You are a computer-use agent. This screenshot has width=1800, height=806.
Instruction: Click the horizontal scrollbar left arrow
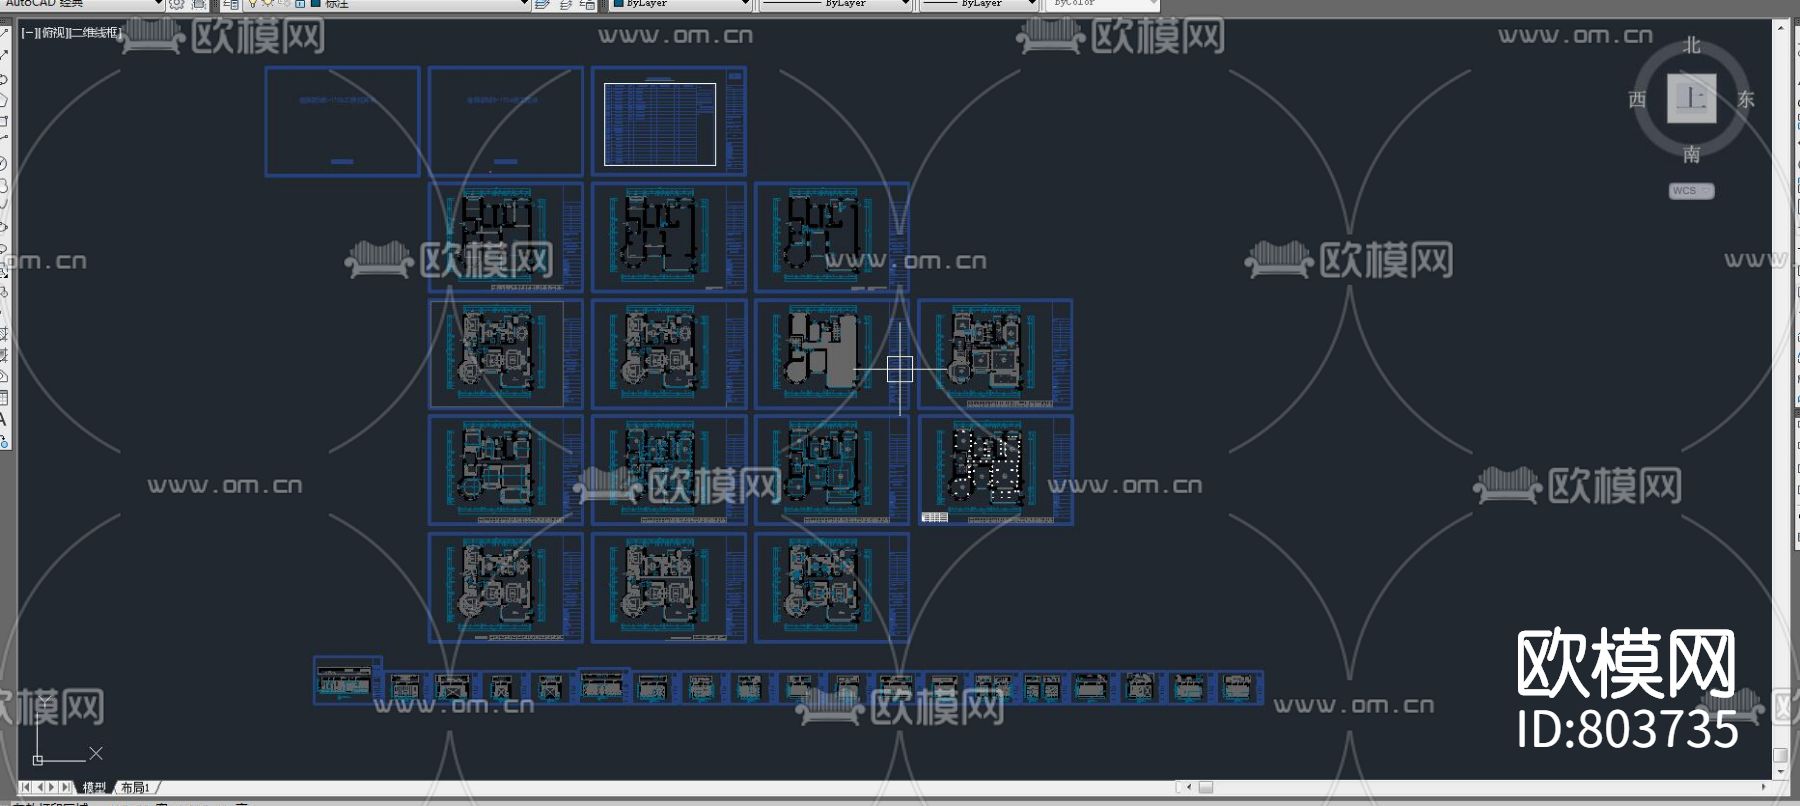[1190, 788]
